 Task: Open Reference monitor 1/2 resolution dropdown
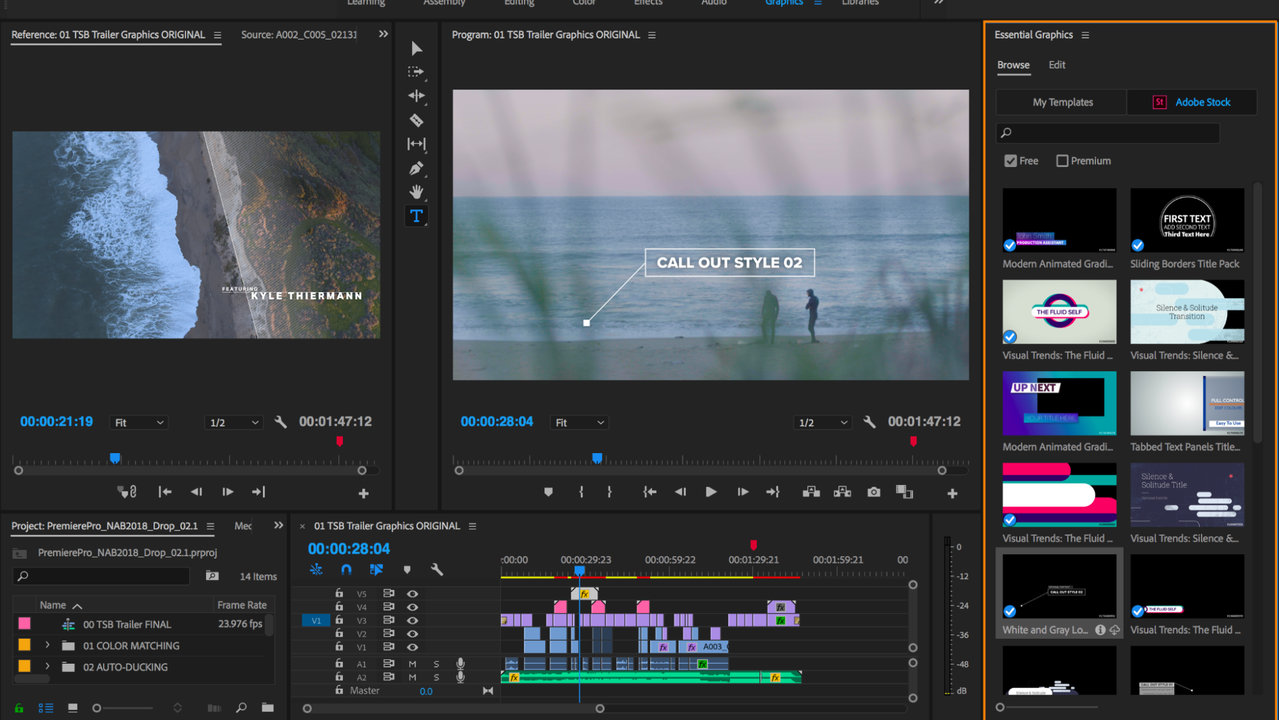[x=233, y=423]
